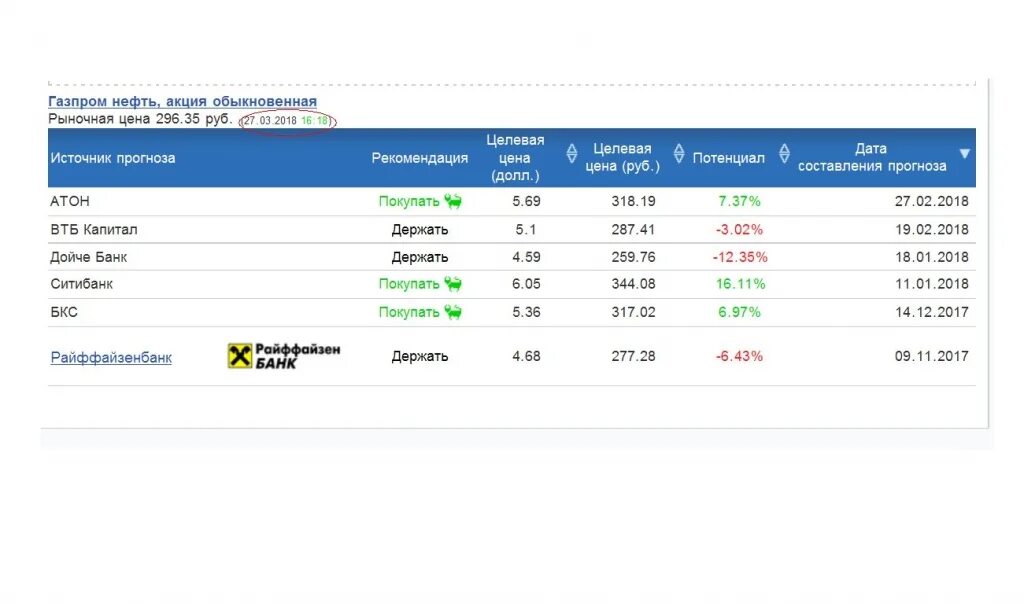Click the Дата составления прогноза header text

click(x=872, y=157)
